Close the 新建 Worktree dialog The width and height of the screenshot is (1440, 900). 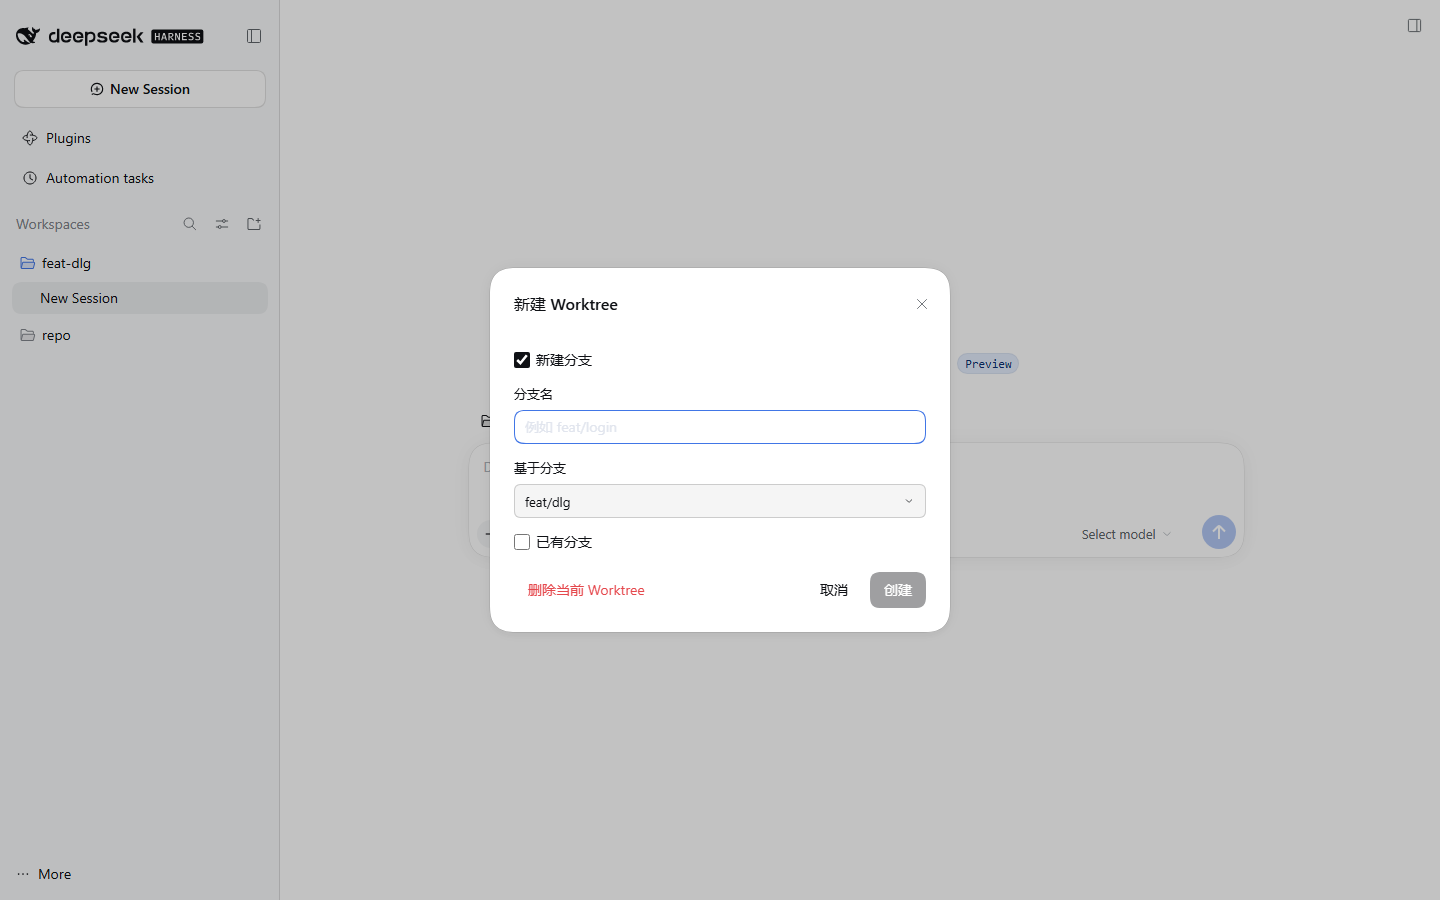coord(922,304)
